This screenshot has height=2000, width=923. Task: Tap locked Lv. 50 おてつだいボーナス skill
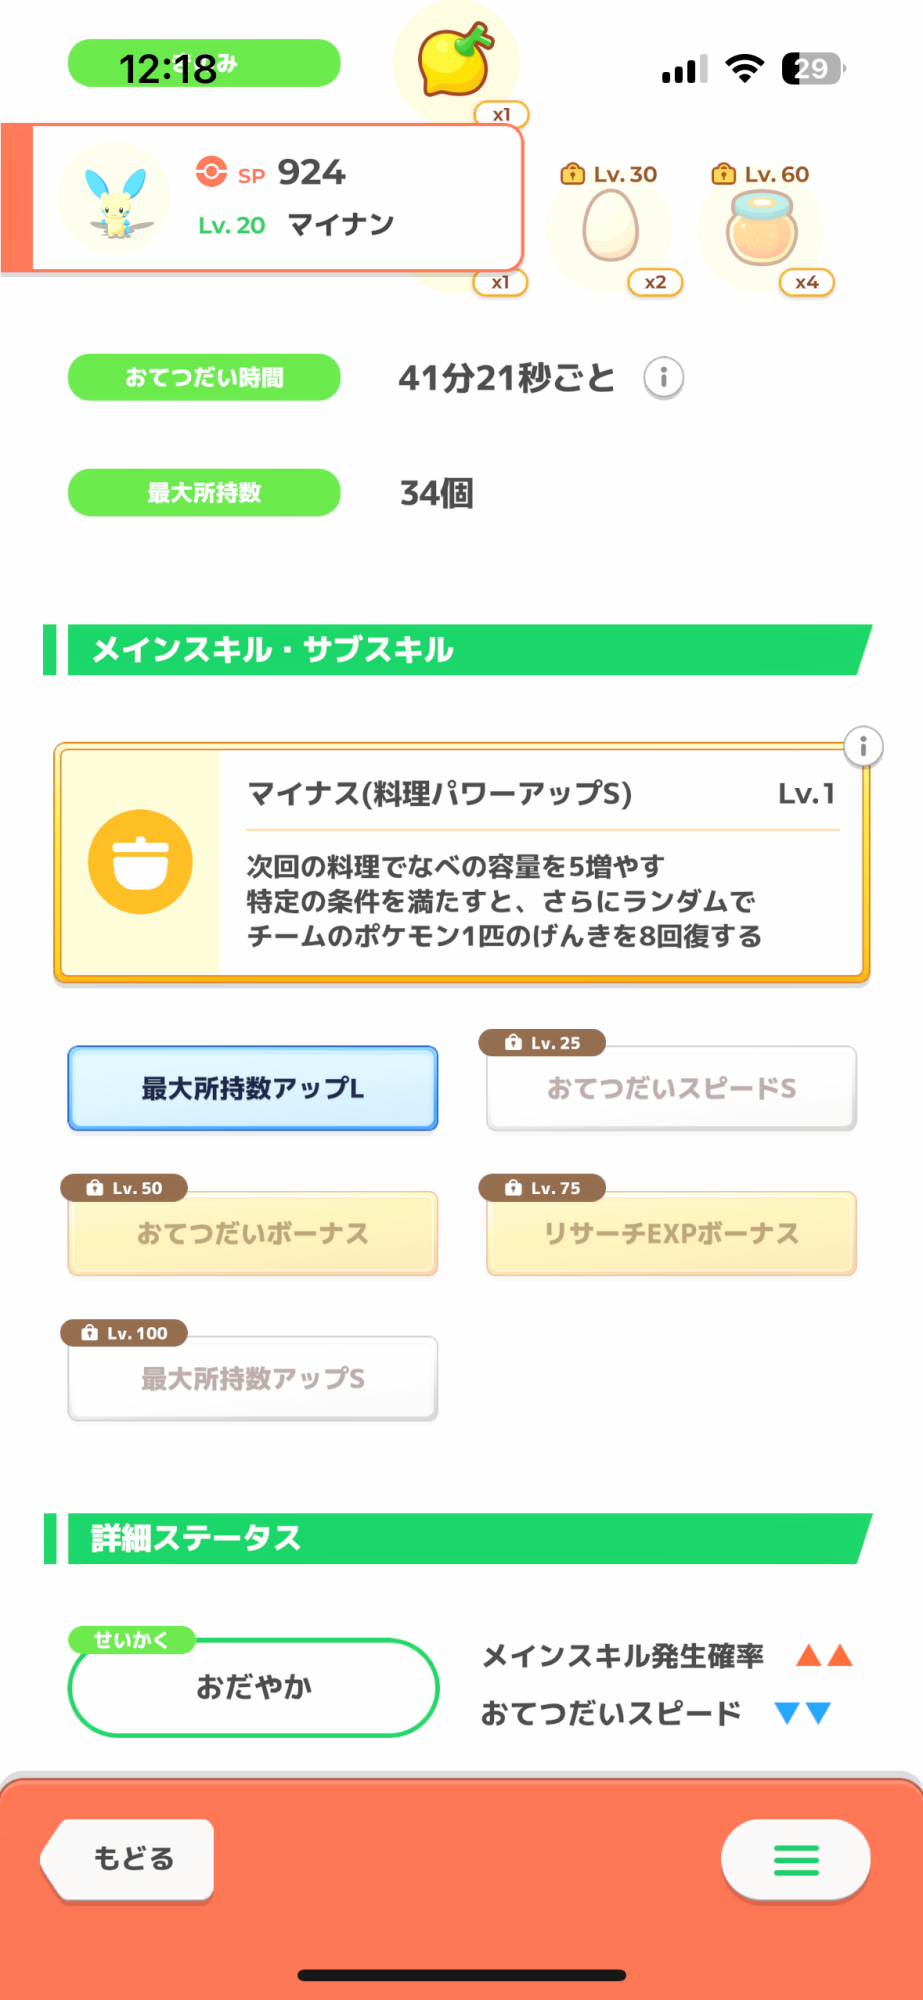tap(253, 1233)
